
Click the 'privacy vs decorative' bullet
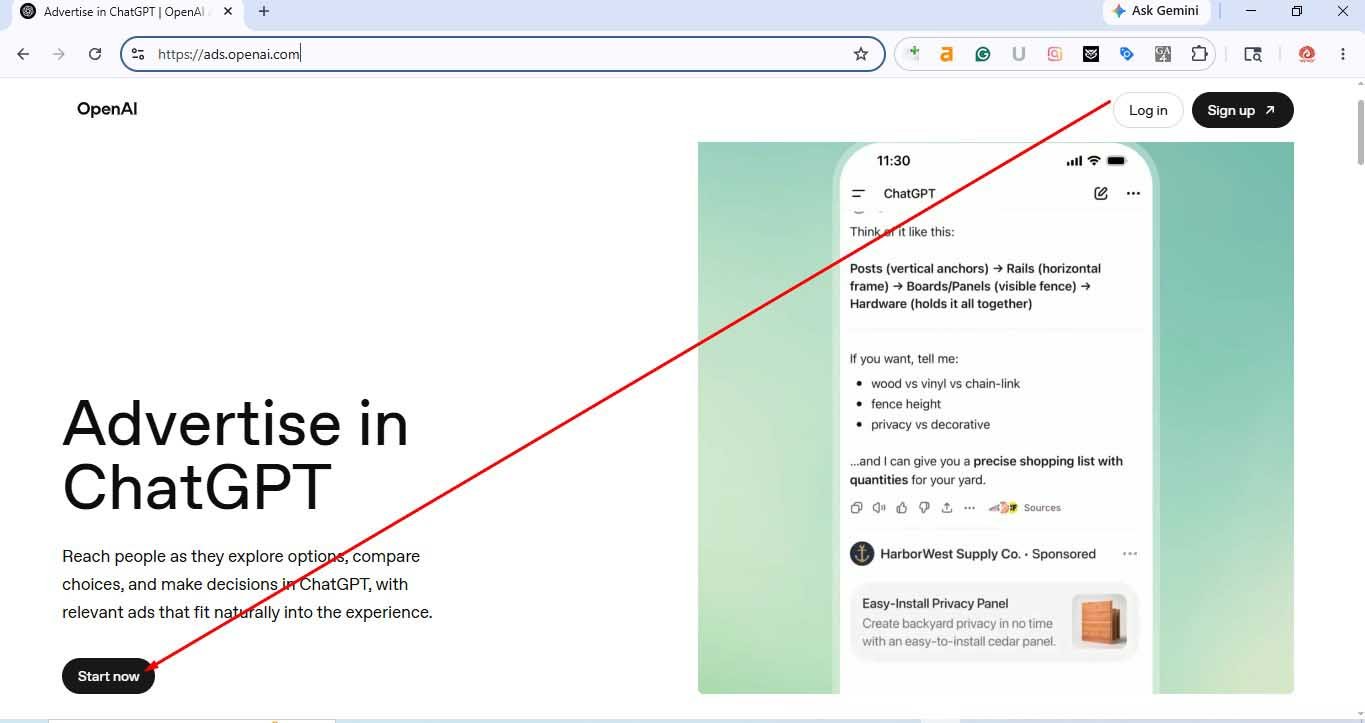click(930, 424)
